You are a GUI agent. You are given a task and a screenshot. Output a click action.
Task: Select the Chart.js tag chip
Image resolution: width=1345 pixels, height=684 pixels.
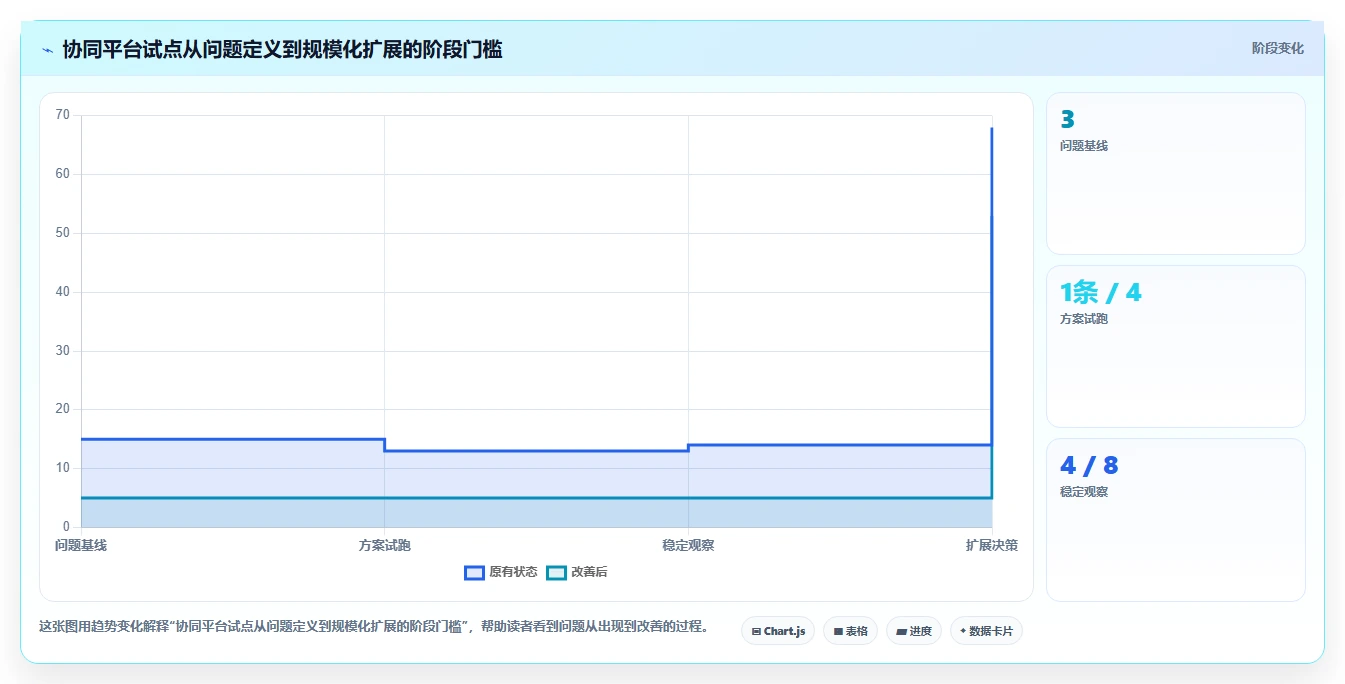778,631
